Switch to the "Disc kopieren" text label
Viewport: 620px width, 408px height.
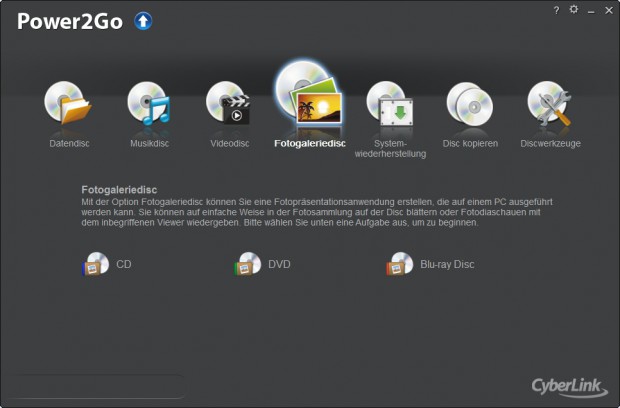point(469,143)
